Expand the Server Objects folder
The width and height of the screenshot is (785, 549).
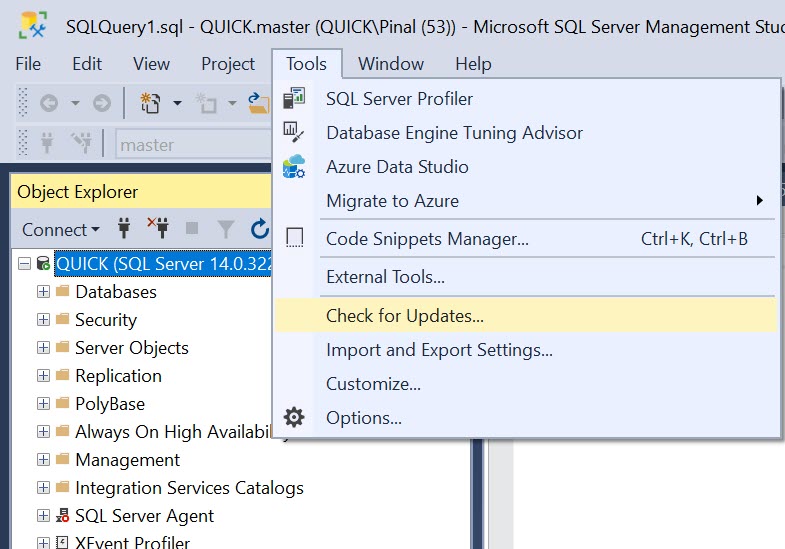pyautogui.click(x=44, y=347)
